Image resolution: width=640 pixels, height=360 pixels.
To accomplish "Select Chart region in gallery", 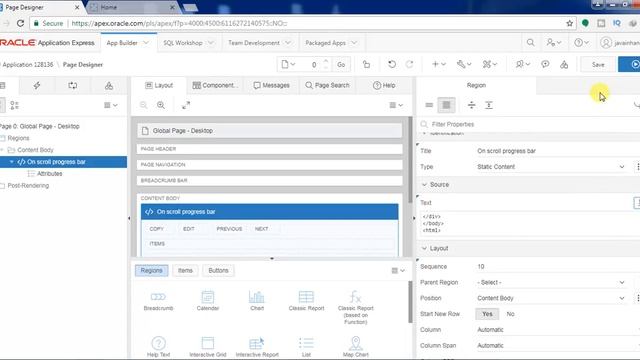I will click(x=257, y=301).
